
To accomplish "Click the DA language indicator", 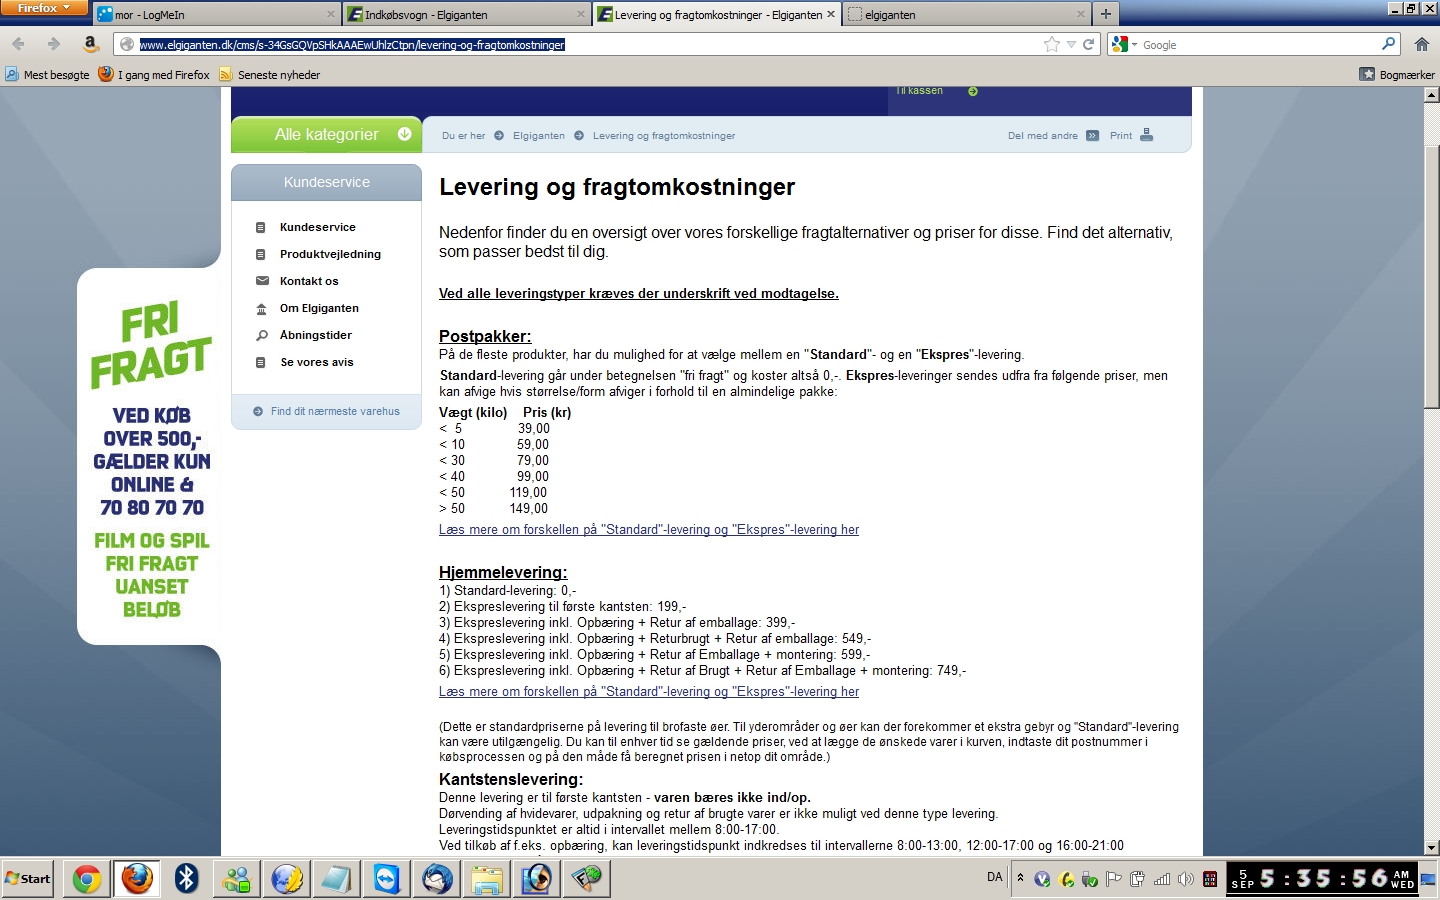I will (994, 877).
